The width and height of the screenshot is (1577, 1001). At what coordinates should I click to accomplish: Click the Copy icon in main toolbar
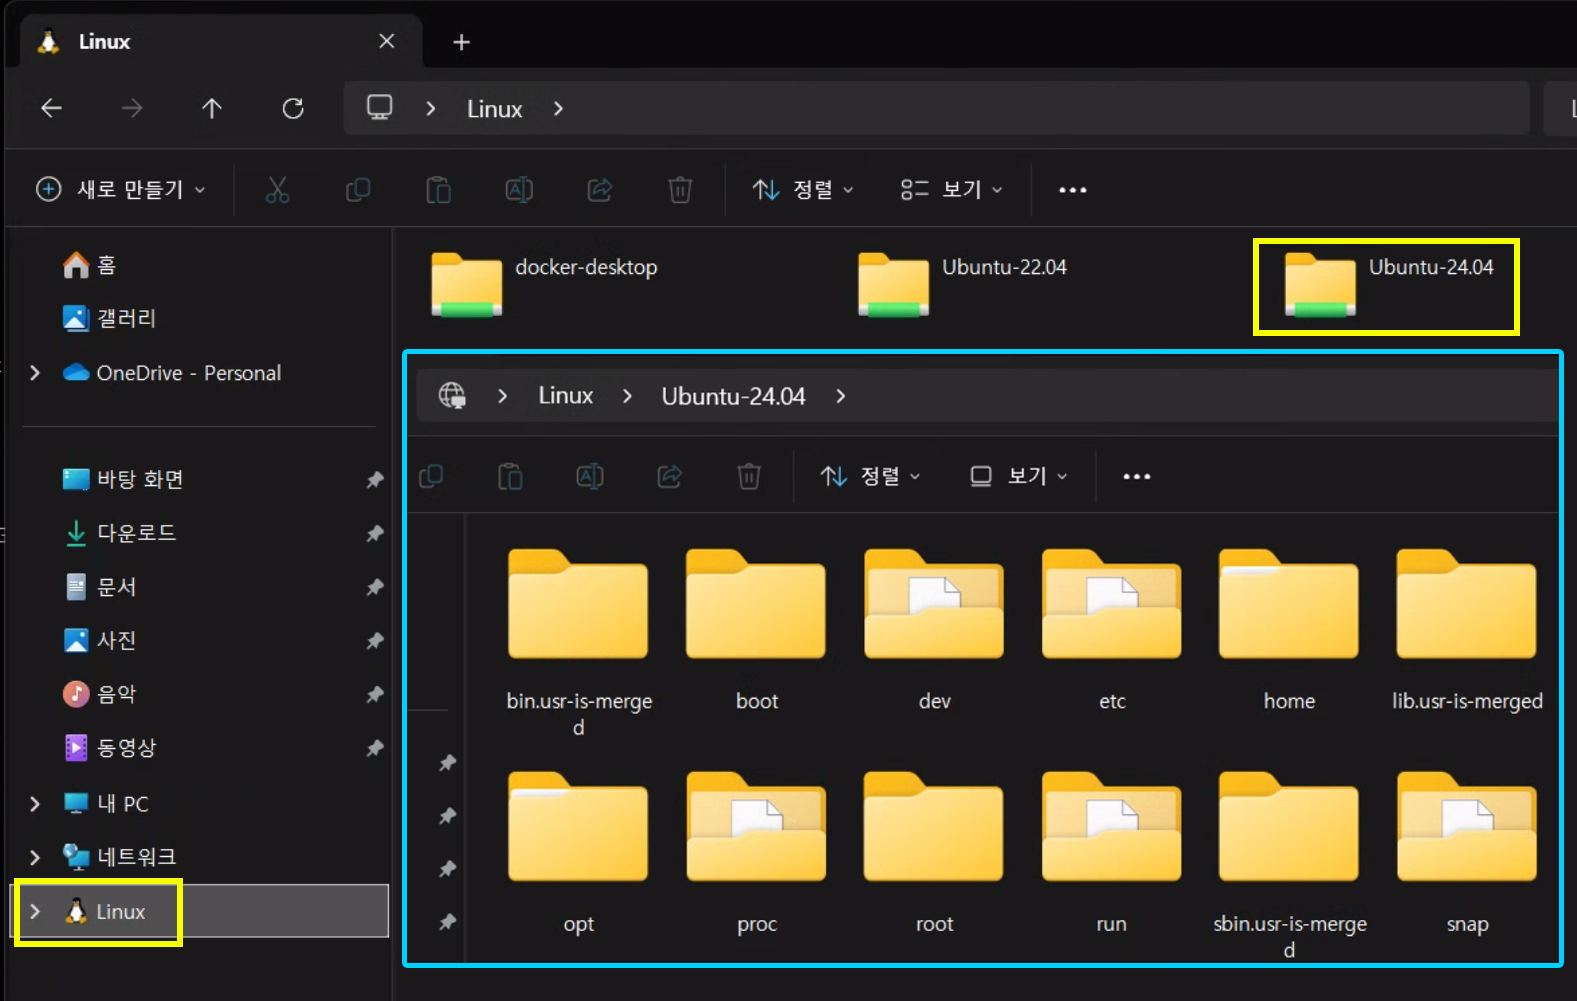[x=358, y=189]
